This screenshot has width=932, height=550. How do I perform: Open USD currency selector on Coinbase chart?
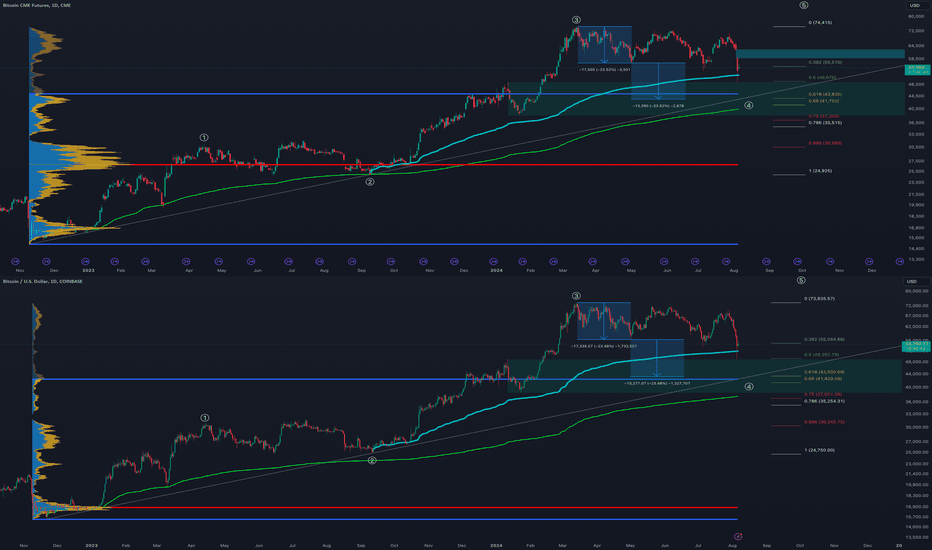pos(911,281)
